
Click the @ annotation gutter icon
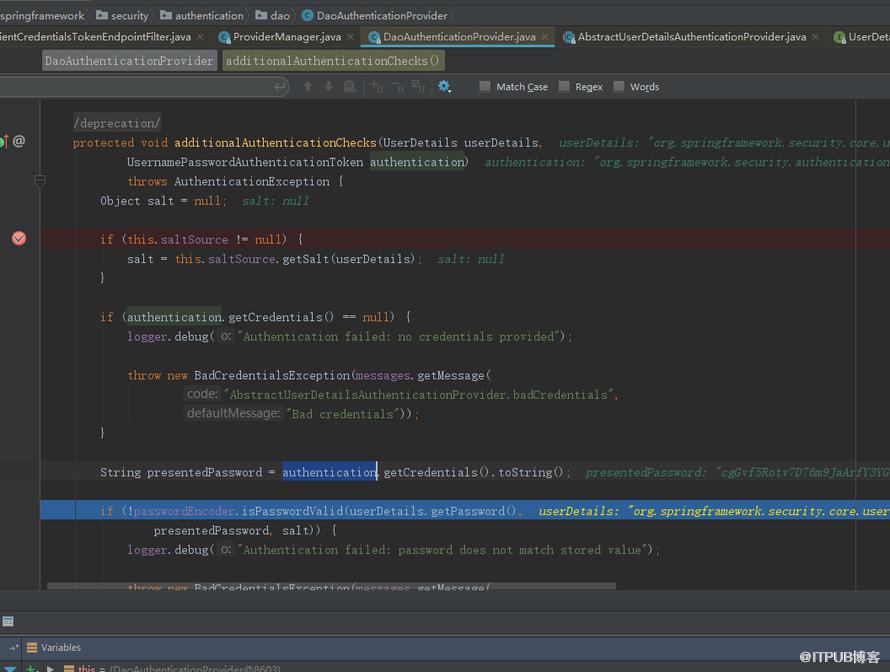coord(19,141)
